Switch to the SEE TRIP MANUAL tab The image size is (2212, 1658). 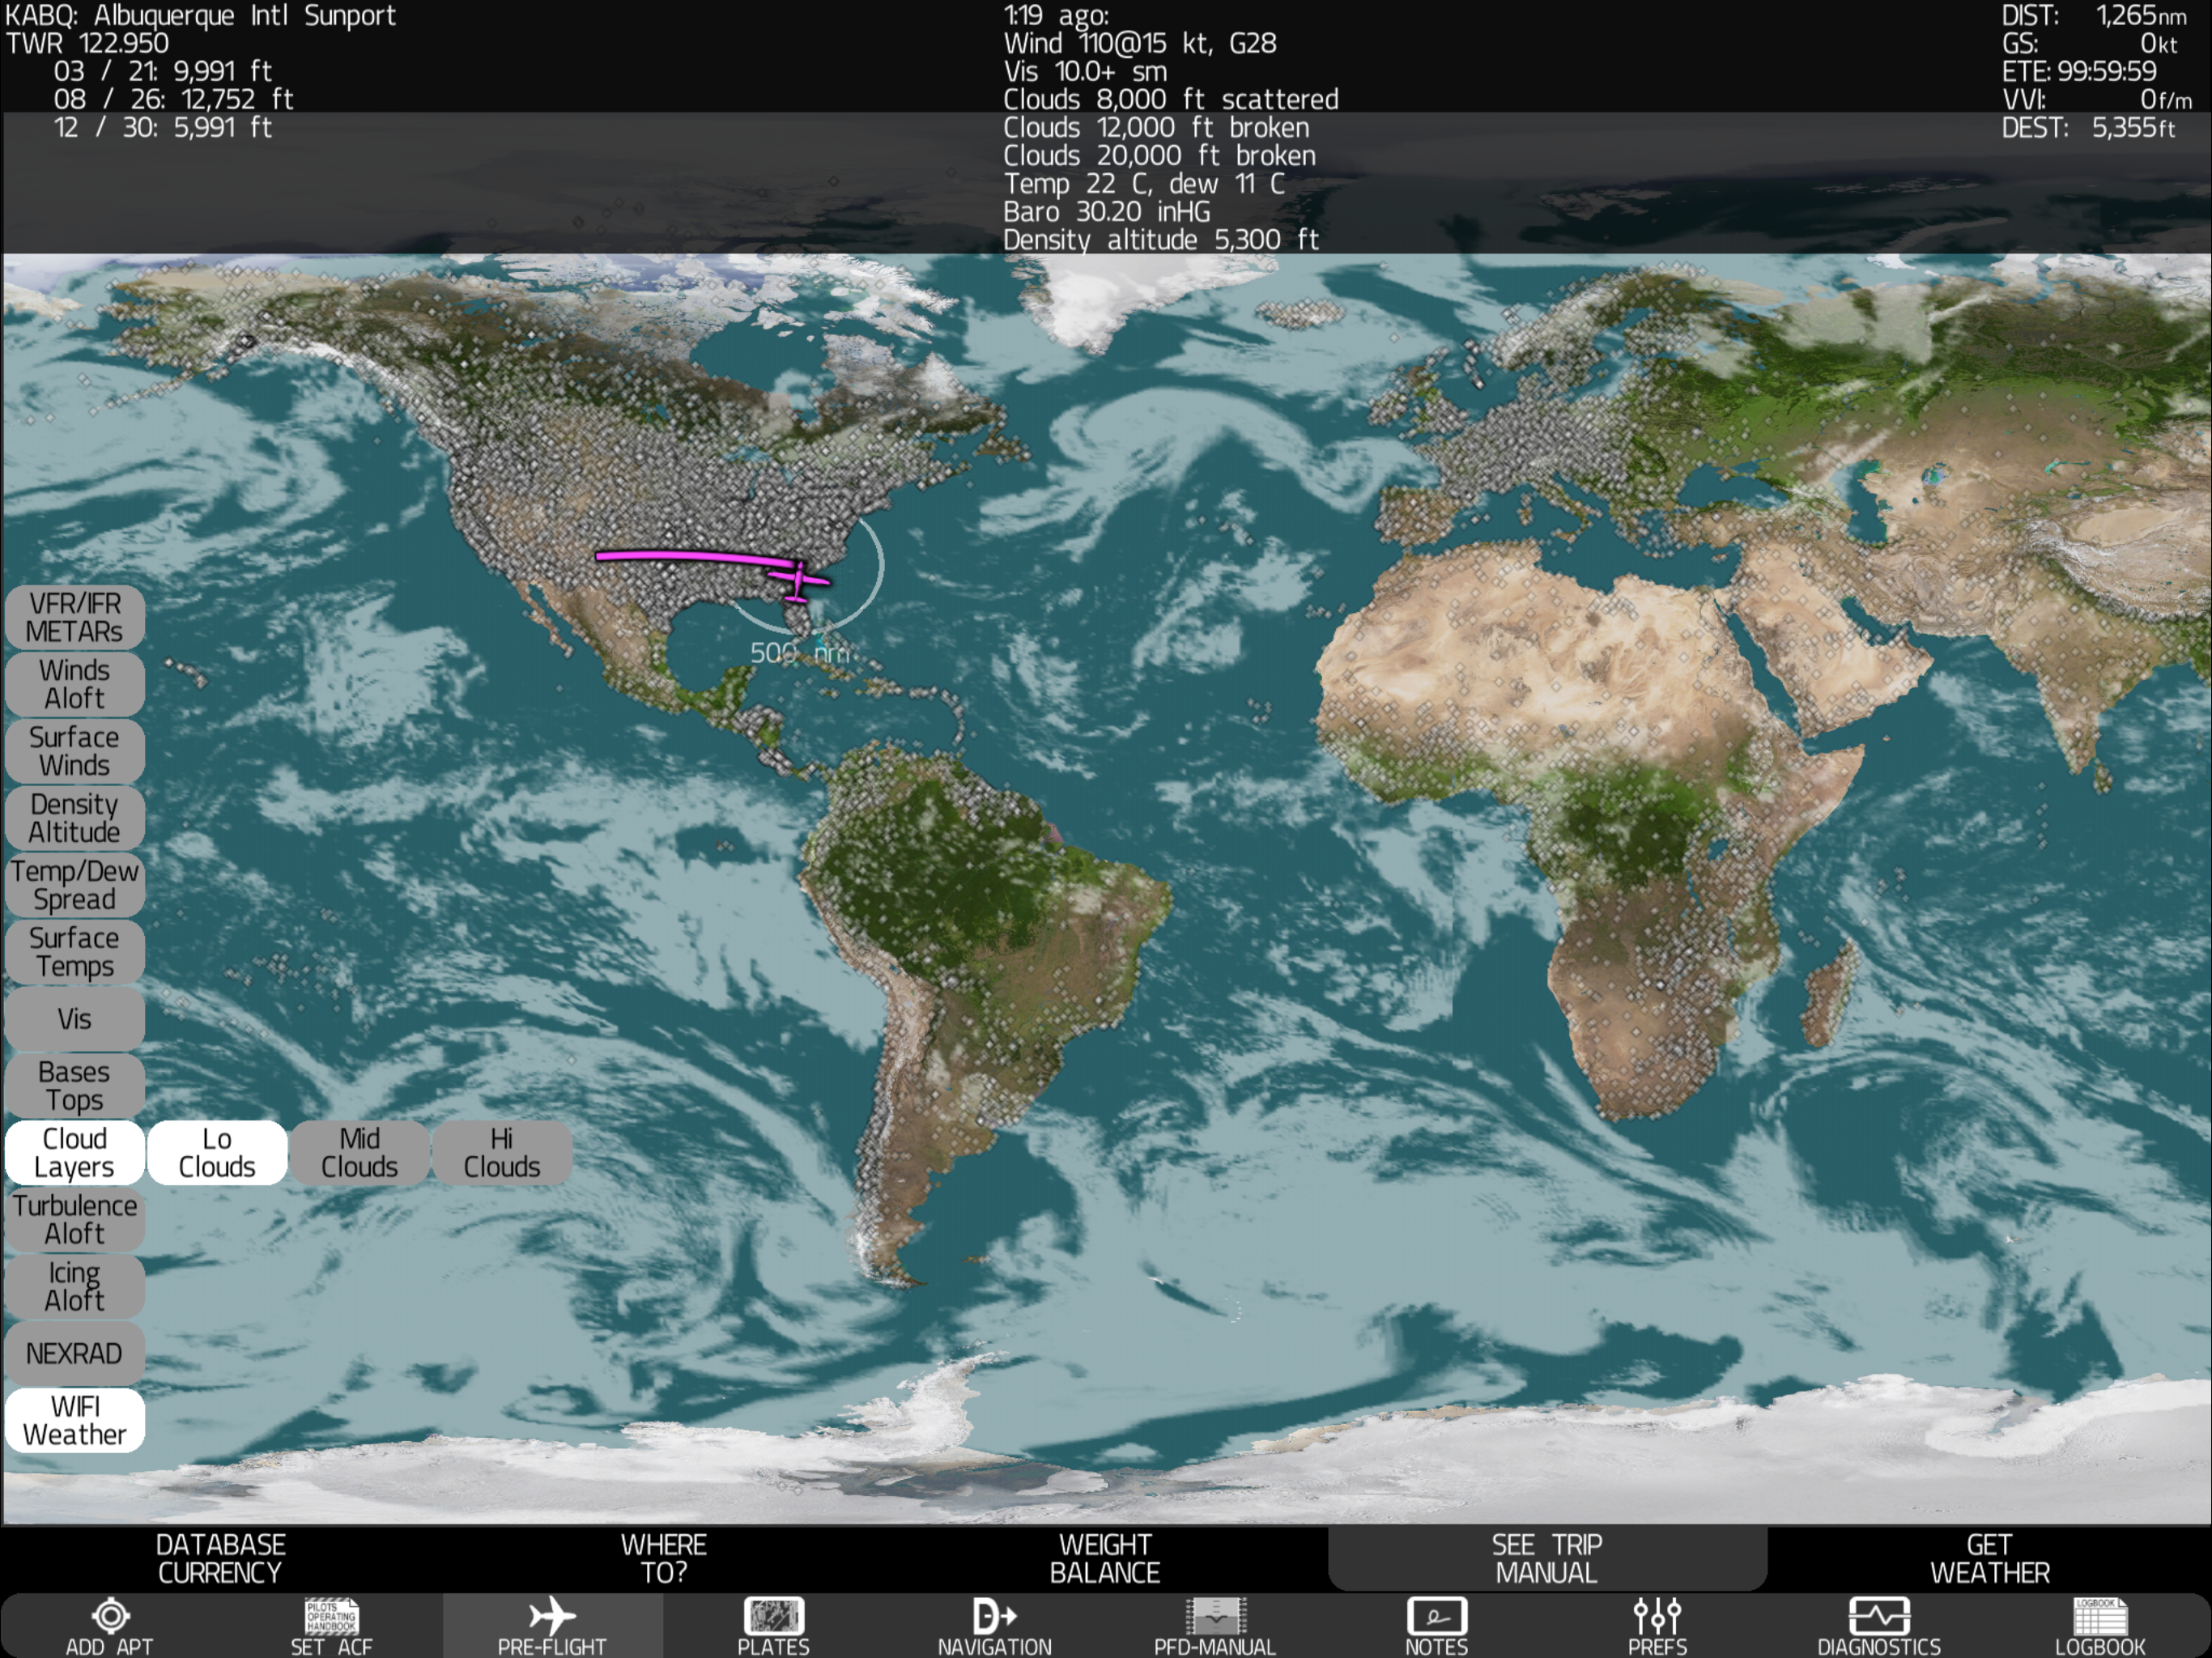tap(1546, 1558)
